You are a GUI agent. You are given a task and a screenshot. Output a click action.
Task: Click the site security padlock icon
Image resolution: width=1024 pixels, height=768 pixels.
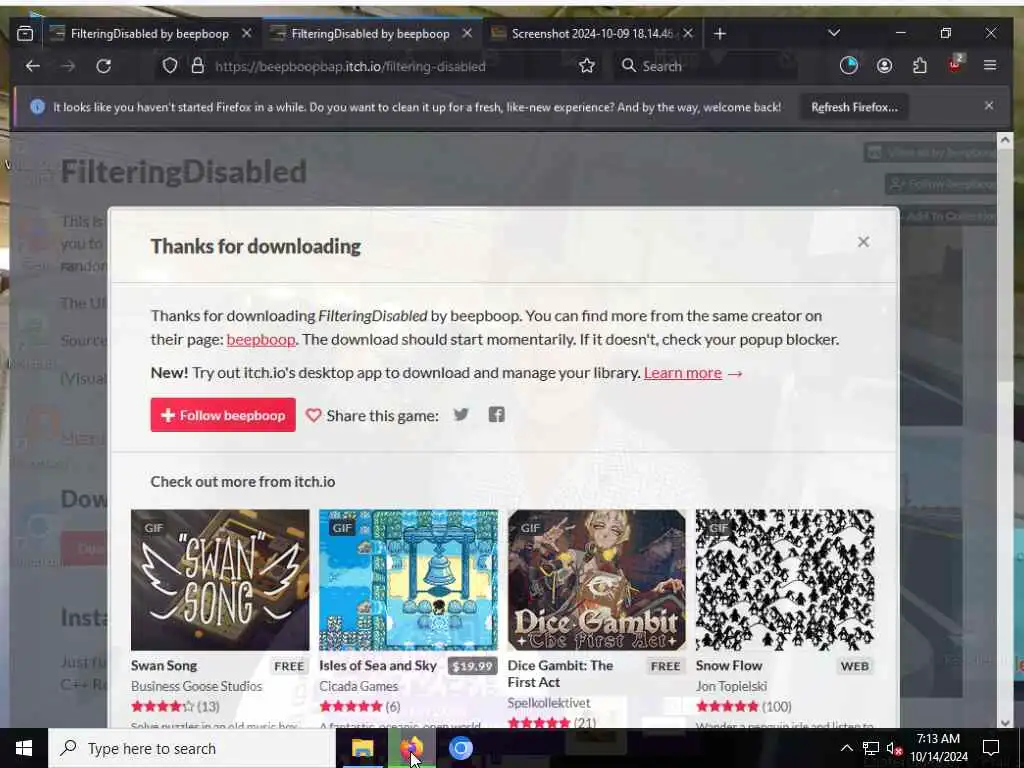pos(197,66)
